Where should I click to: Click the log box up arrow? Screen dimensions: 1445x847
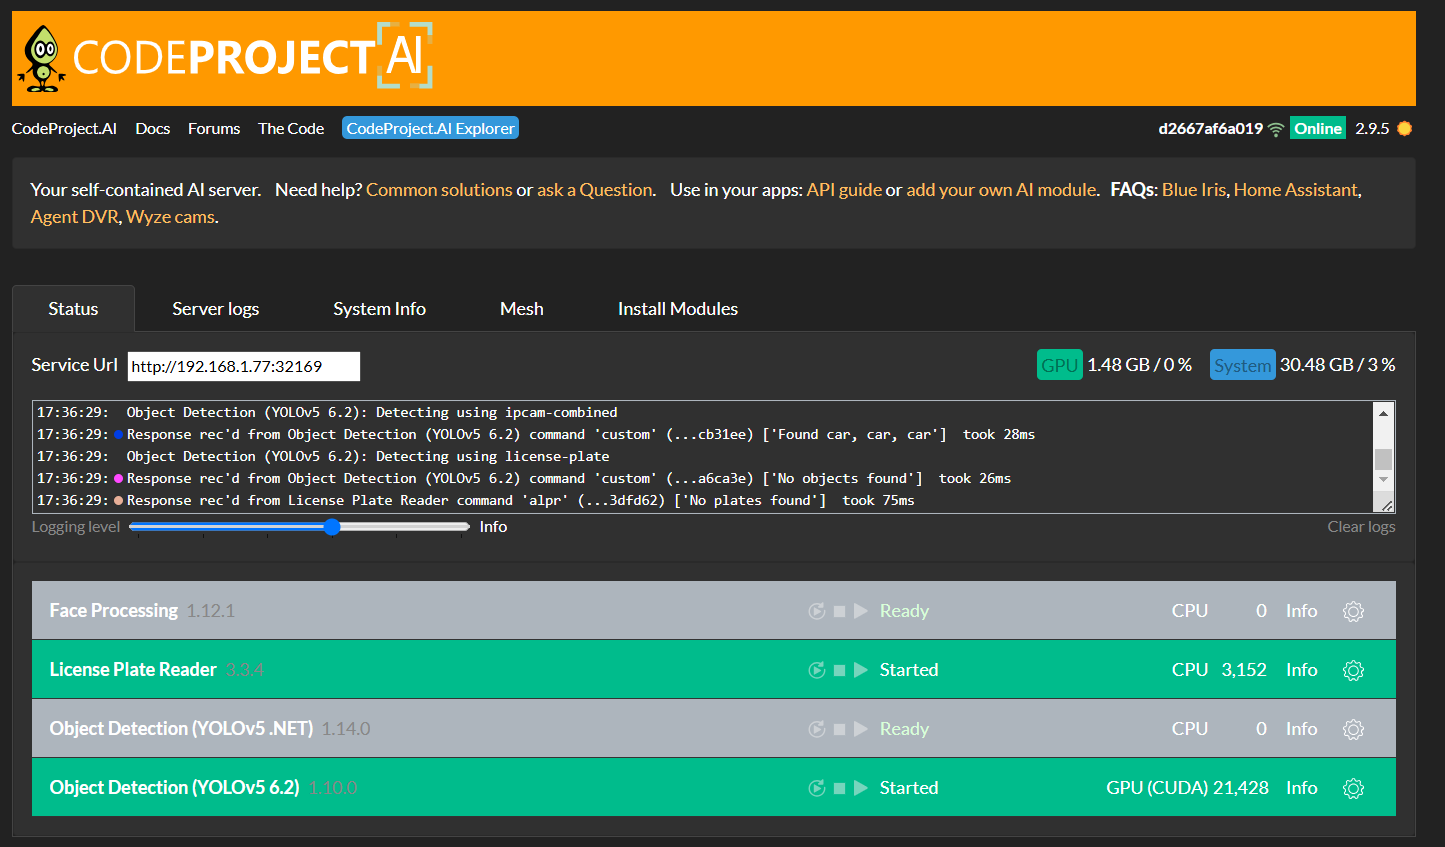(1383, 413)
